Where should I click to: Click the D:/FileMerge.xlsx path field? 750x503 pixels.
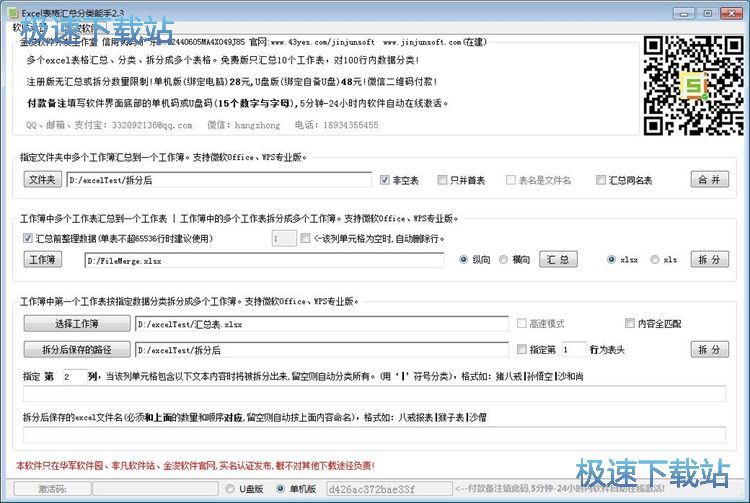tap(265, 261)
